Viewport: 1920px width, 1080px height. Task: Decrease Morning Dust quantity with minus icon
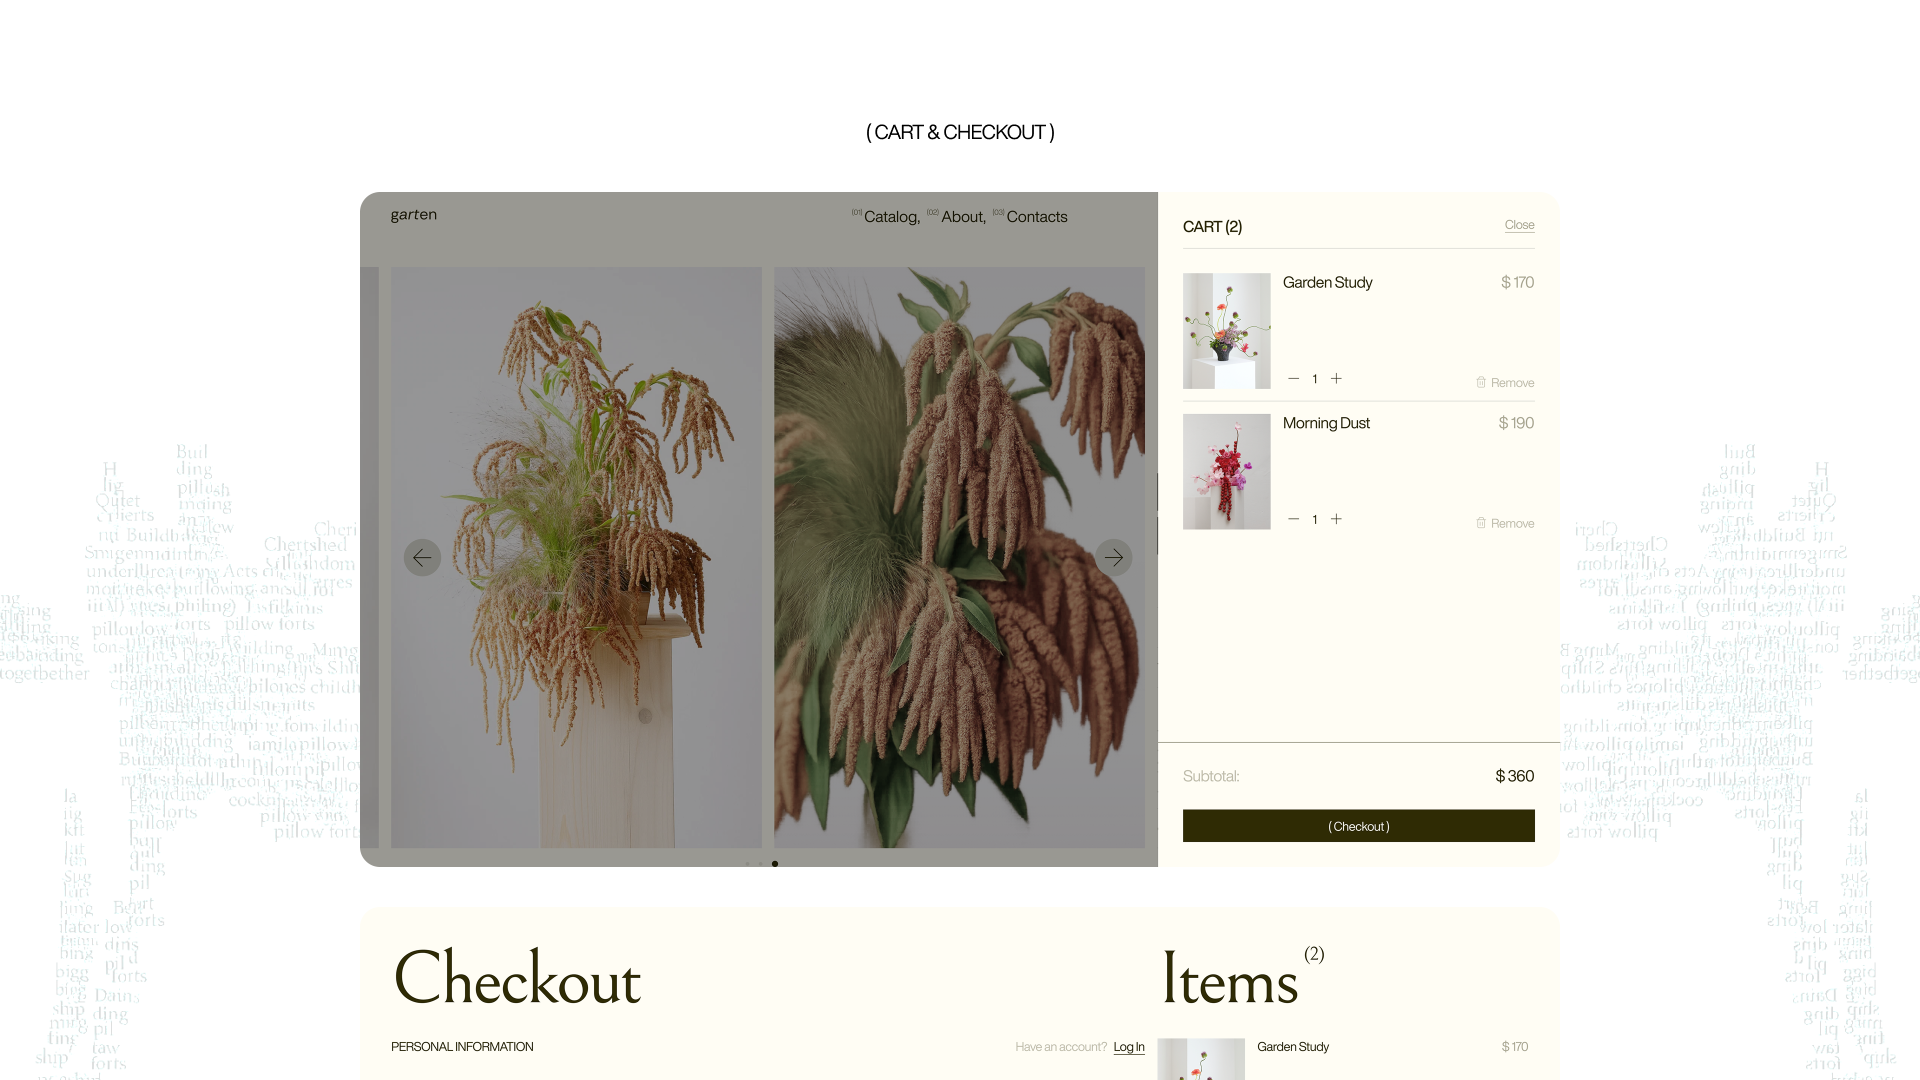tap(1293, 519)
